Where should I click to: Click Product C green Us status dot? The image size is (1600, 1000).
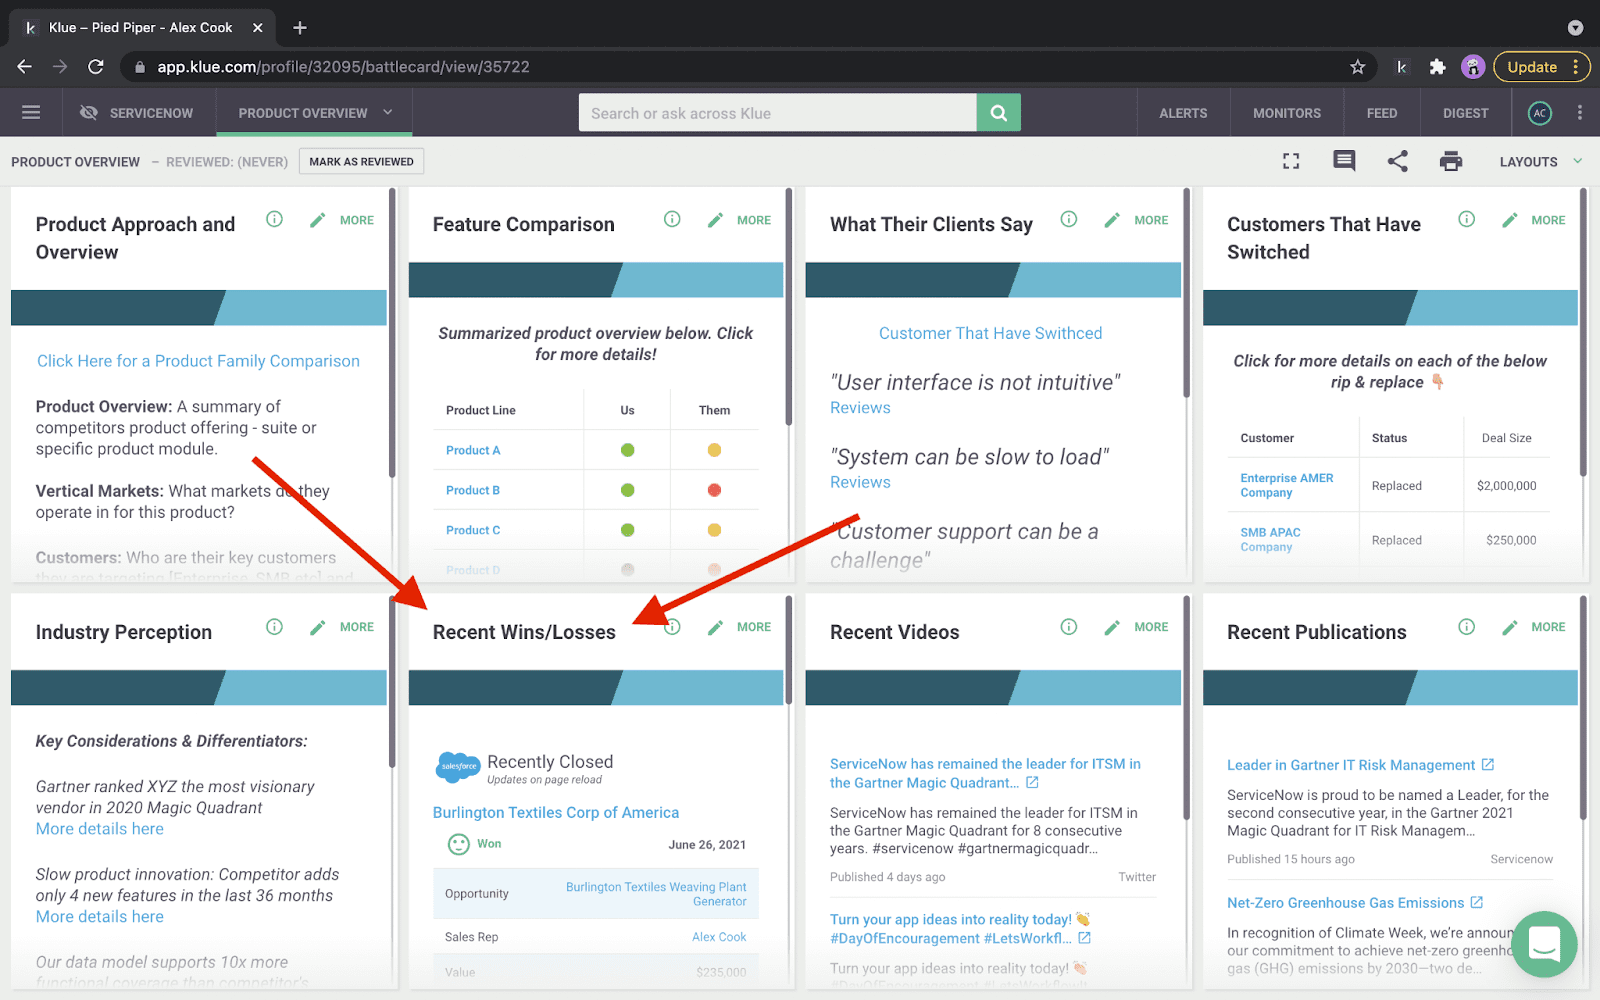coord(627,530)
